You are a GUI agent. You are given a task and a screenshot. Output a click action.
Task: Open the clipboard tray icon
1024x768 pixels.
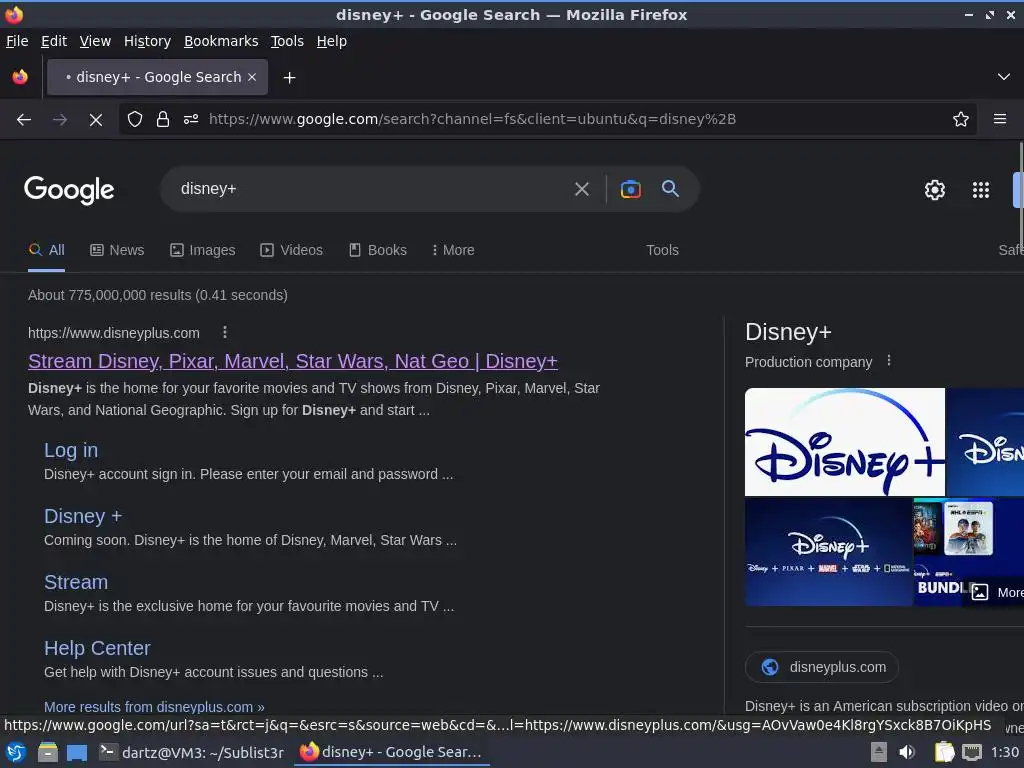pyautogui.click(x=944, y=752)
